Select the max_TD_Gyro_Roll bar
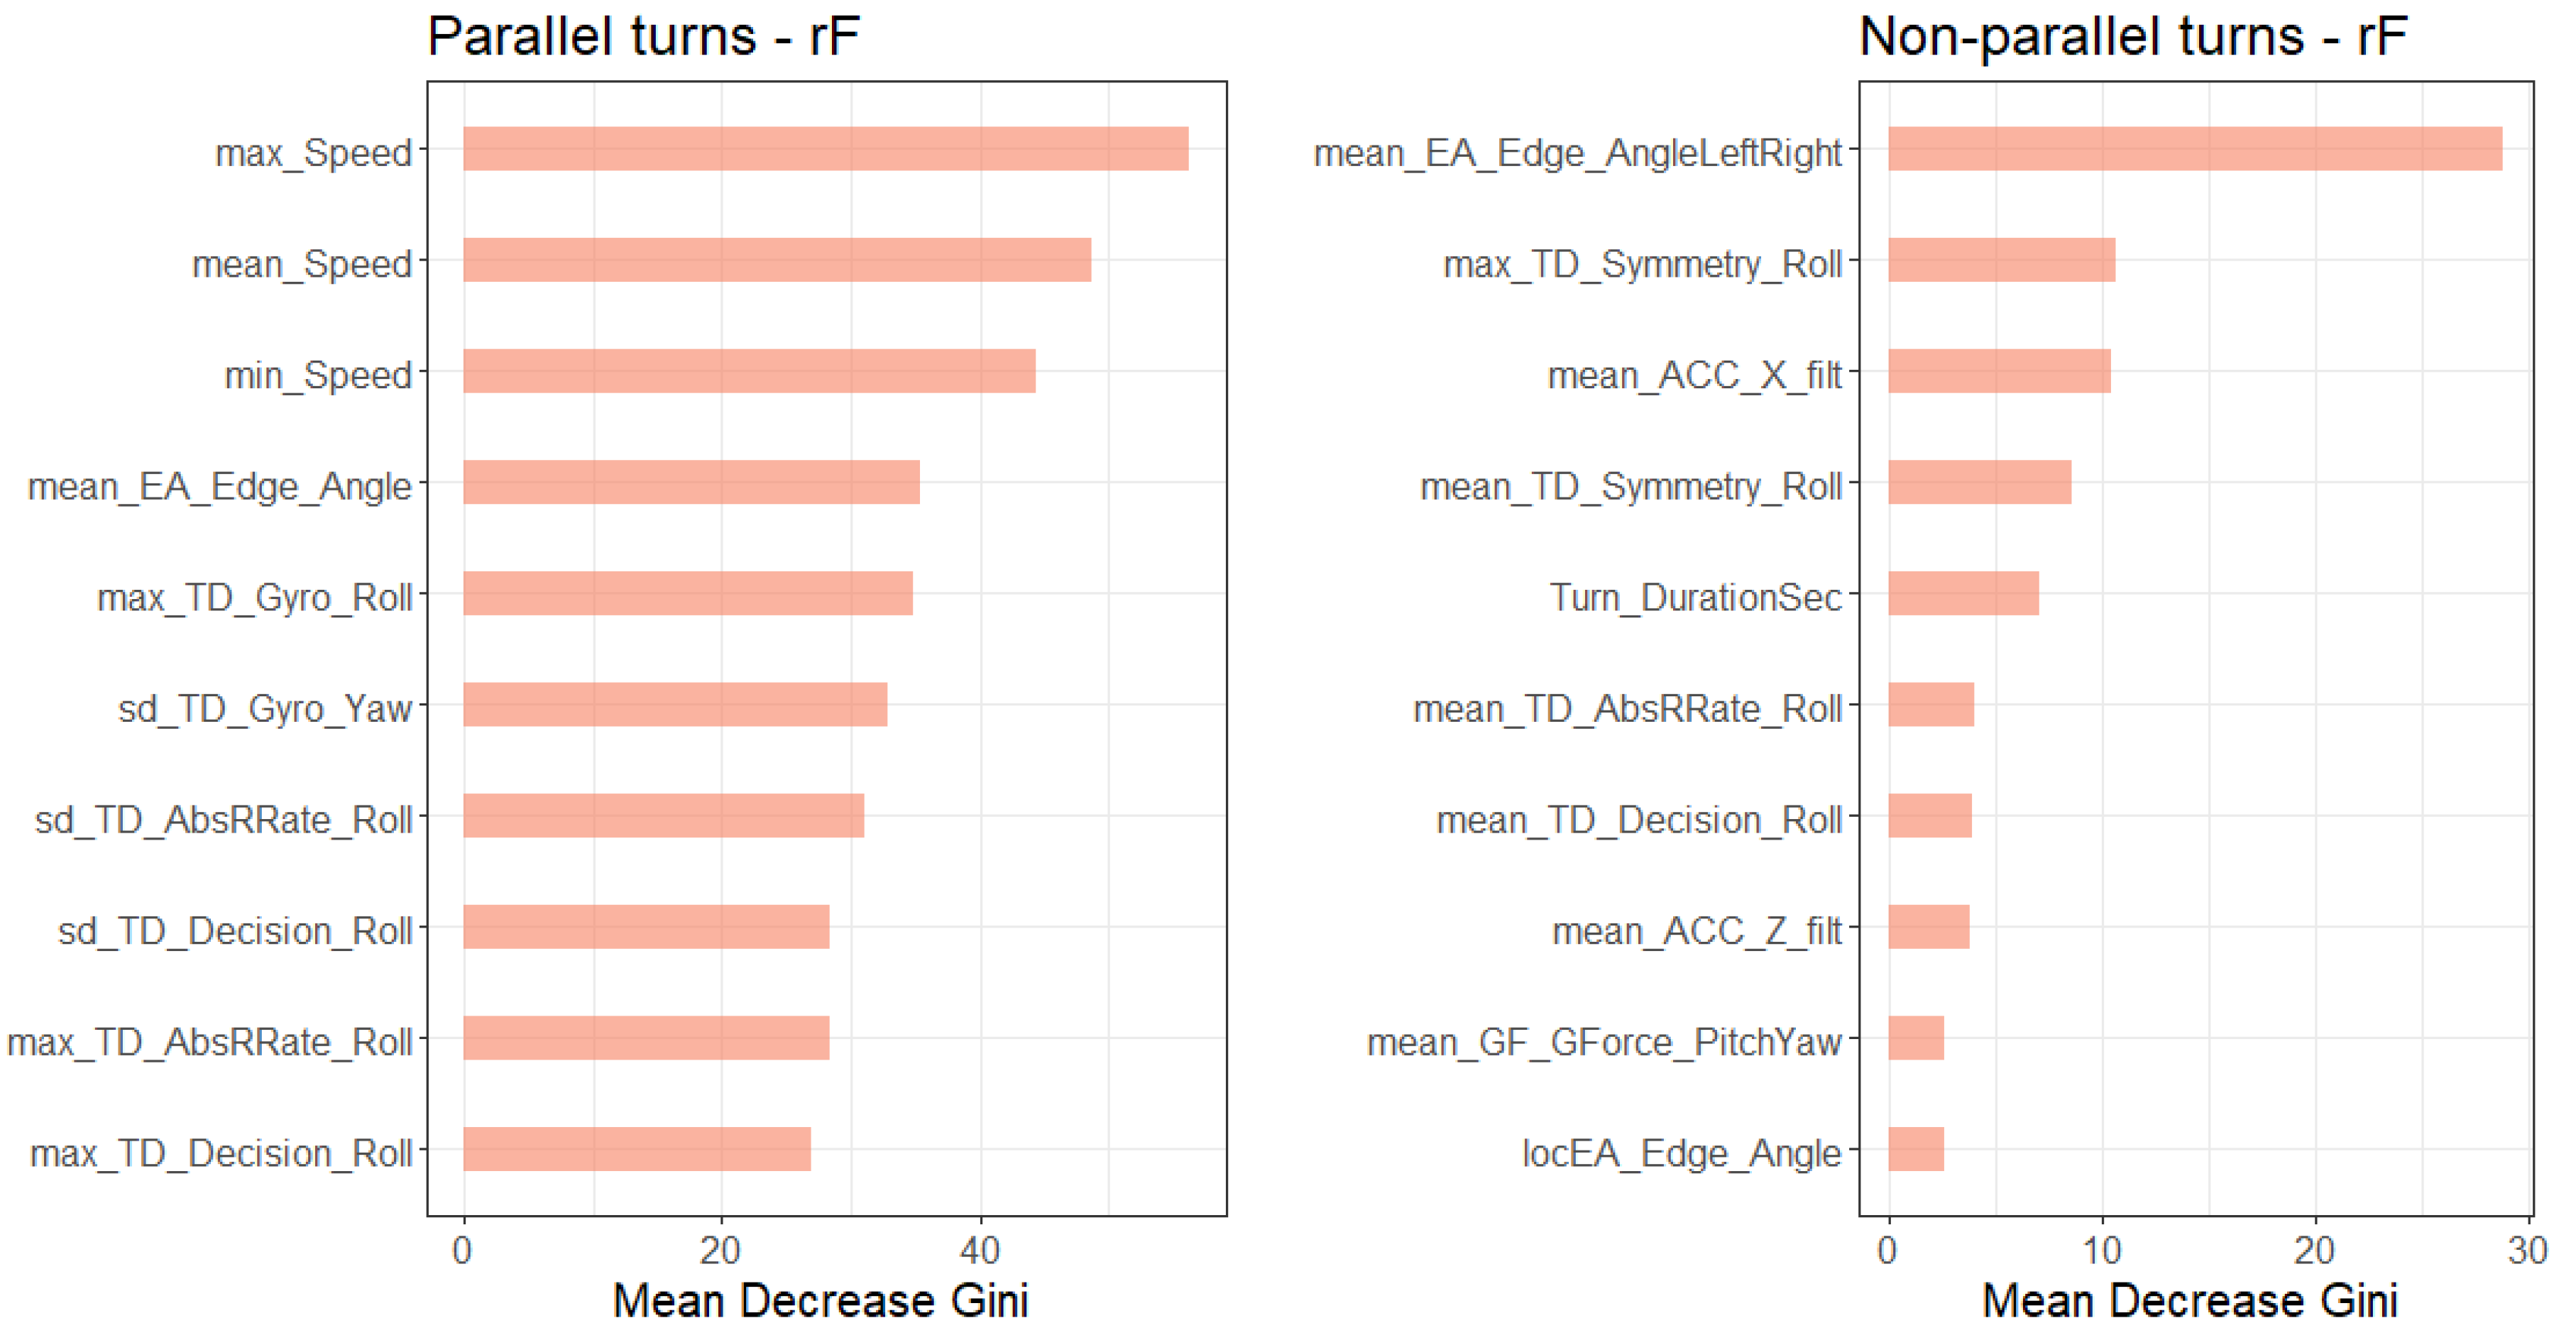2576x1340 pixels. (x=687, y=593)
